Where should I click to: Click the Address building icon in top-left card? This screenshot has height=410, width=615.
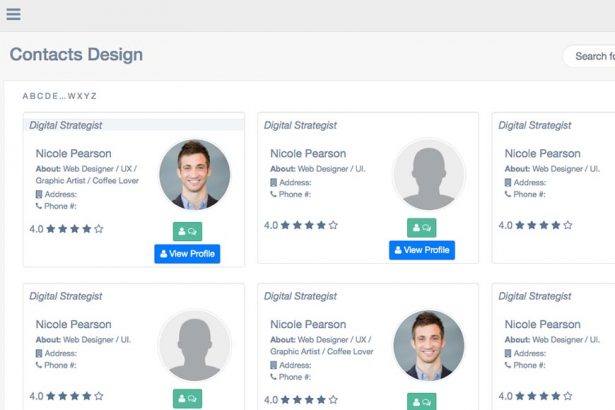39,194
